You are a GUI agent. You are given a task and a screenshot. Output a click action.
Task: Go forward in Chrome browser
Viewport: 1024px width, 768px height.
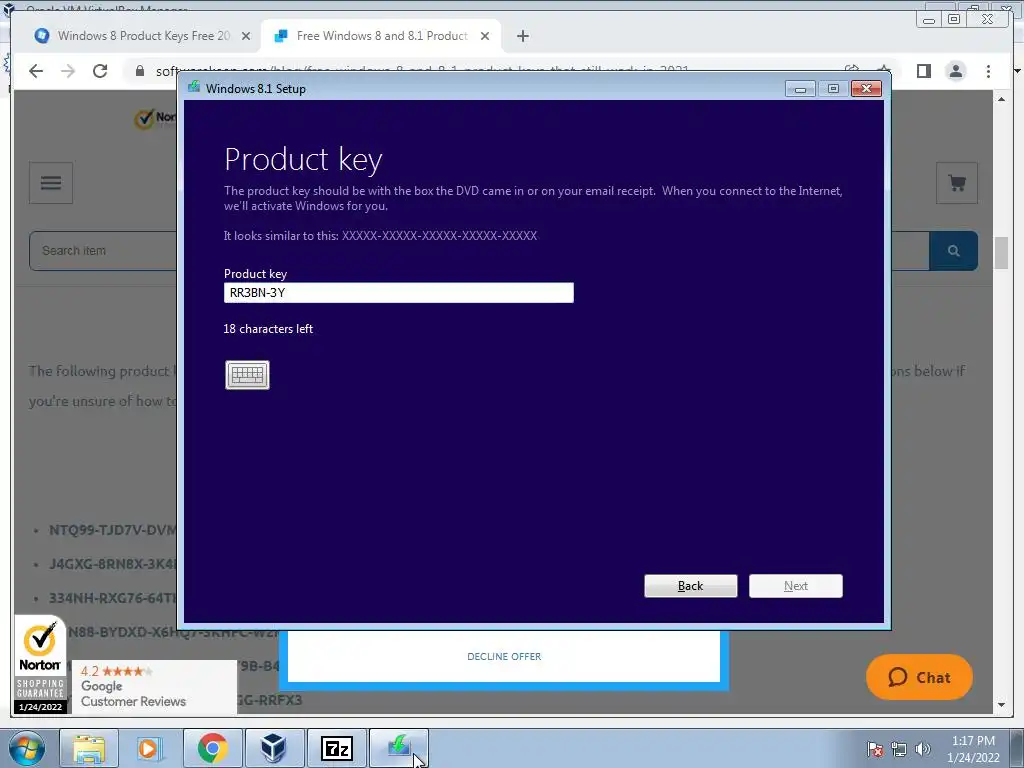(x=68, y=71)
